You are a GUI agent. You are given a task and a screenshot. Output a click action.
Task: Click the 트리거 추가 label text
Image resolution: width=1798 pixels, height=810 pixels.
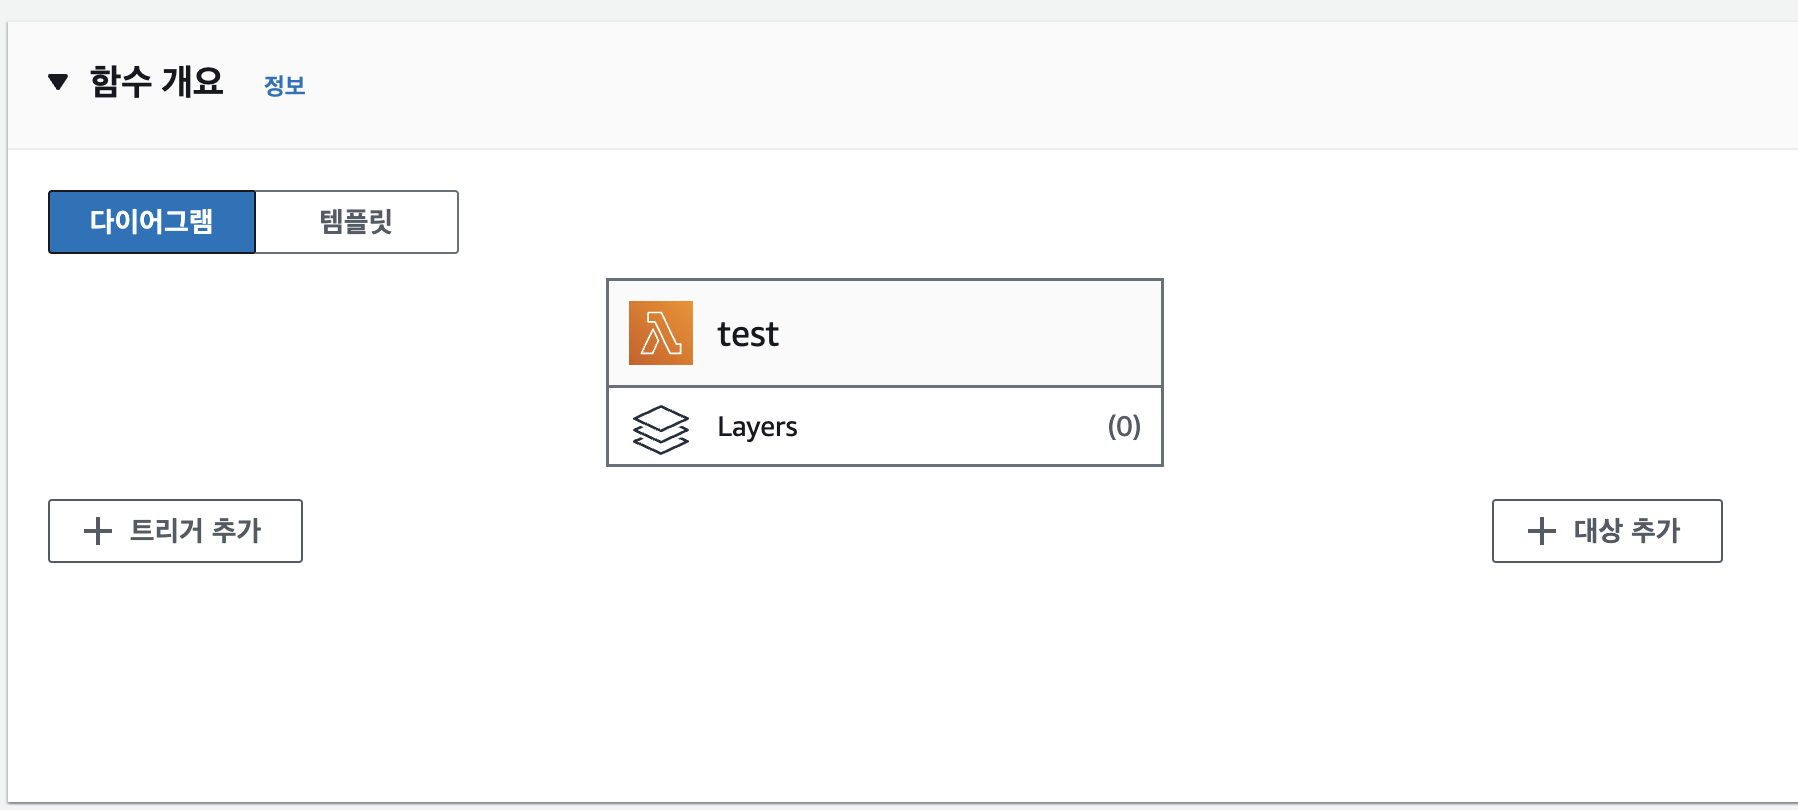196,531
